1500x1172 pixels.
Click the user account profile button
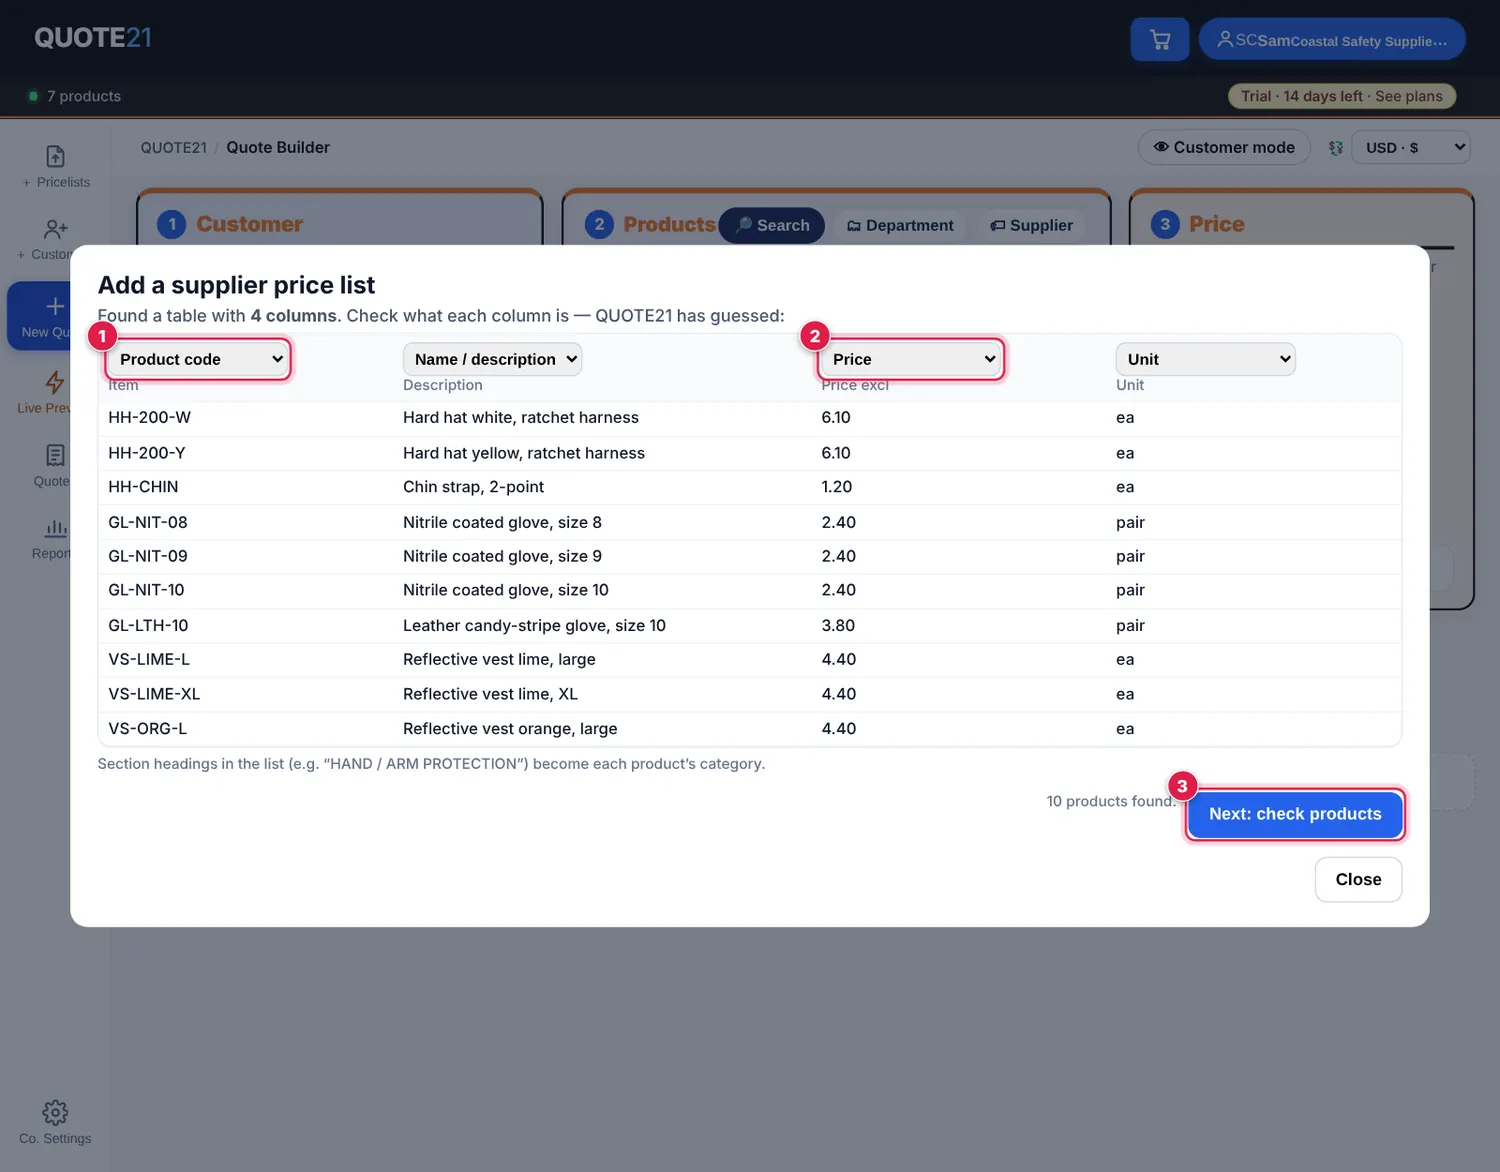tap(1332, 40)
